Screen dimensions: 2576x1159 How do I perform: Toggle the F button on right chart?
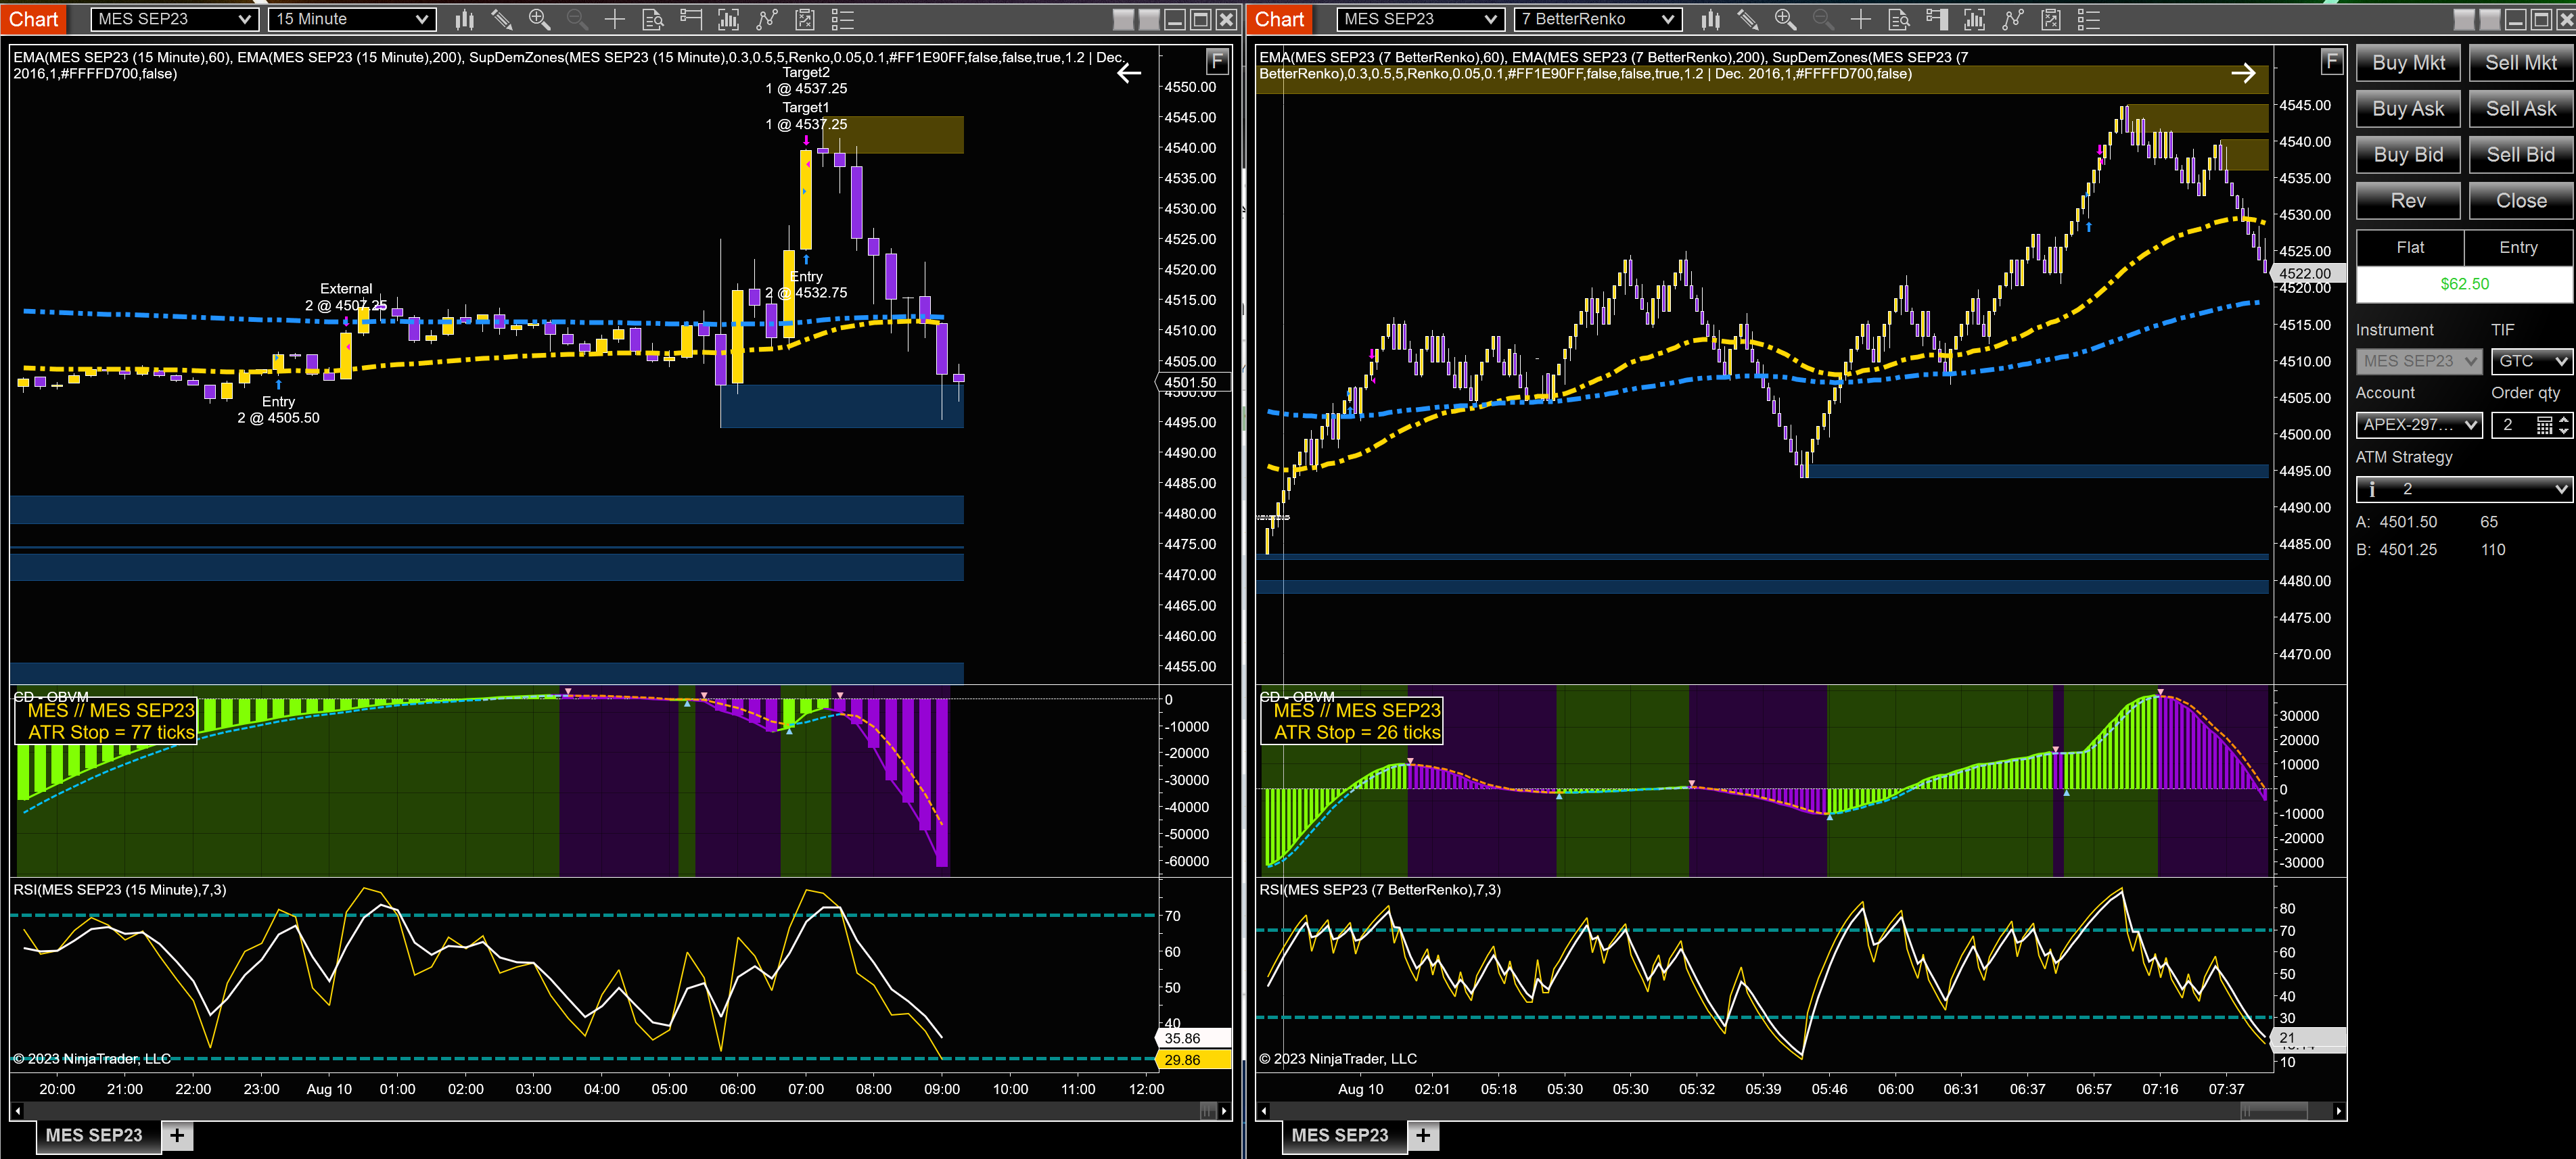click(2331, 61)
